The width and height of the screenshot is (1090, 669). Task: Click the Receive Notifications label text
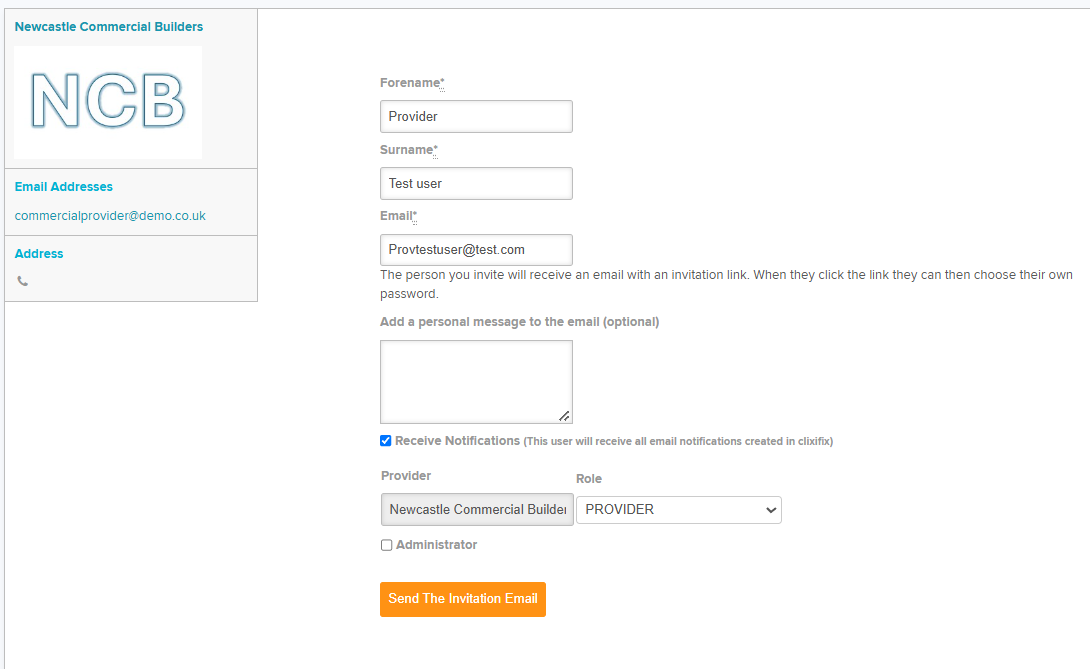coord(457,441)
